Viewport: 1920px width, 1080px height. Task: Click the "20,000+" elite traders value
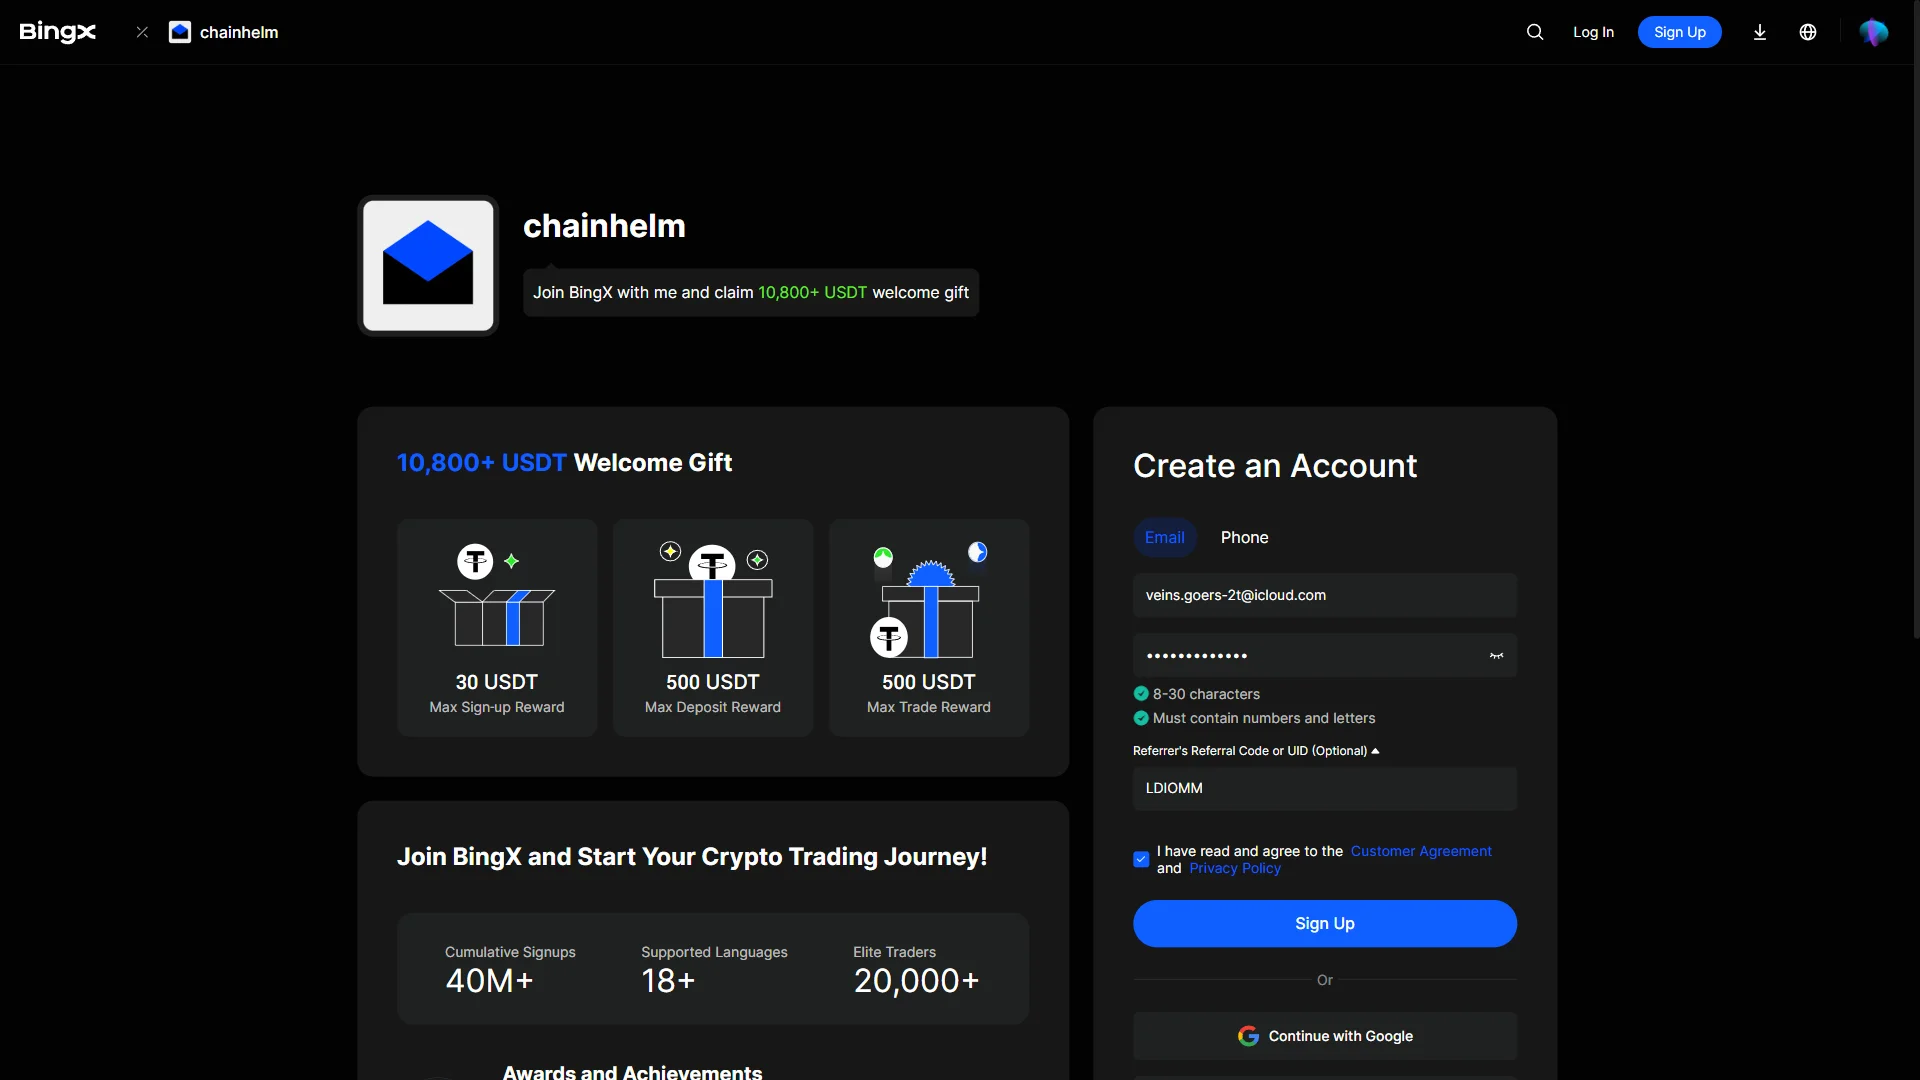point(916,981)
